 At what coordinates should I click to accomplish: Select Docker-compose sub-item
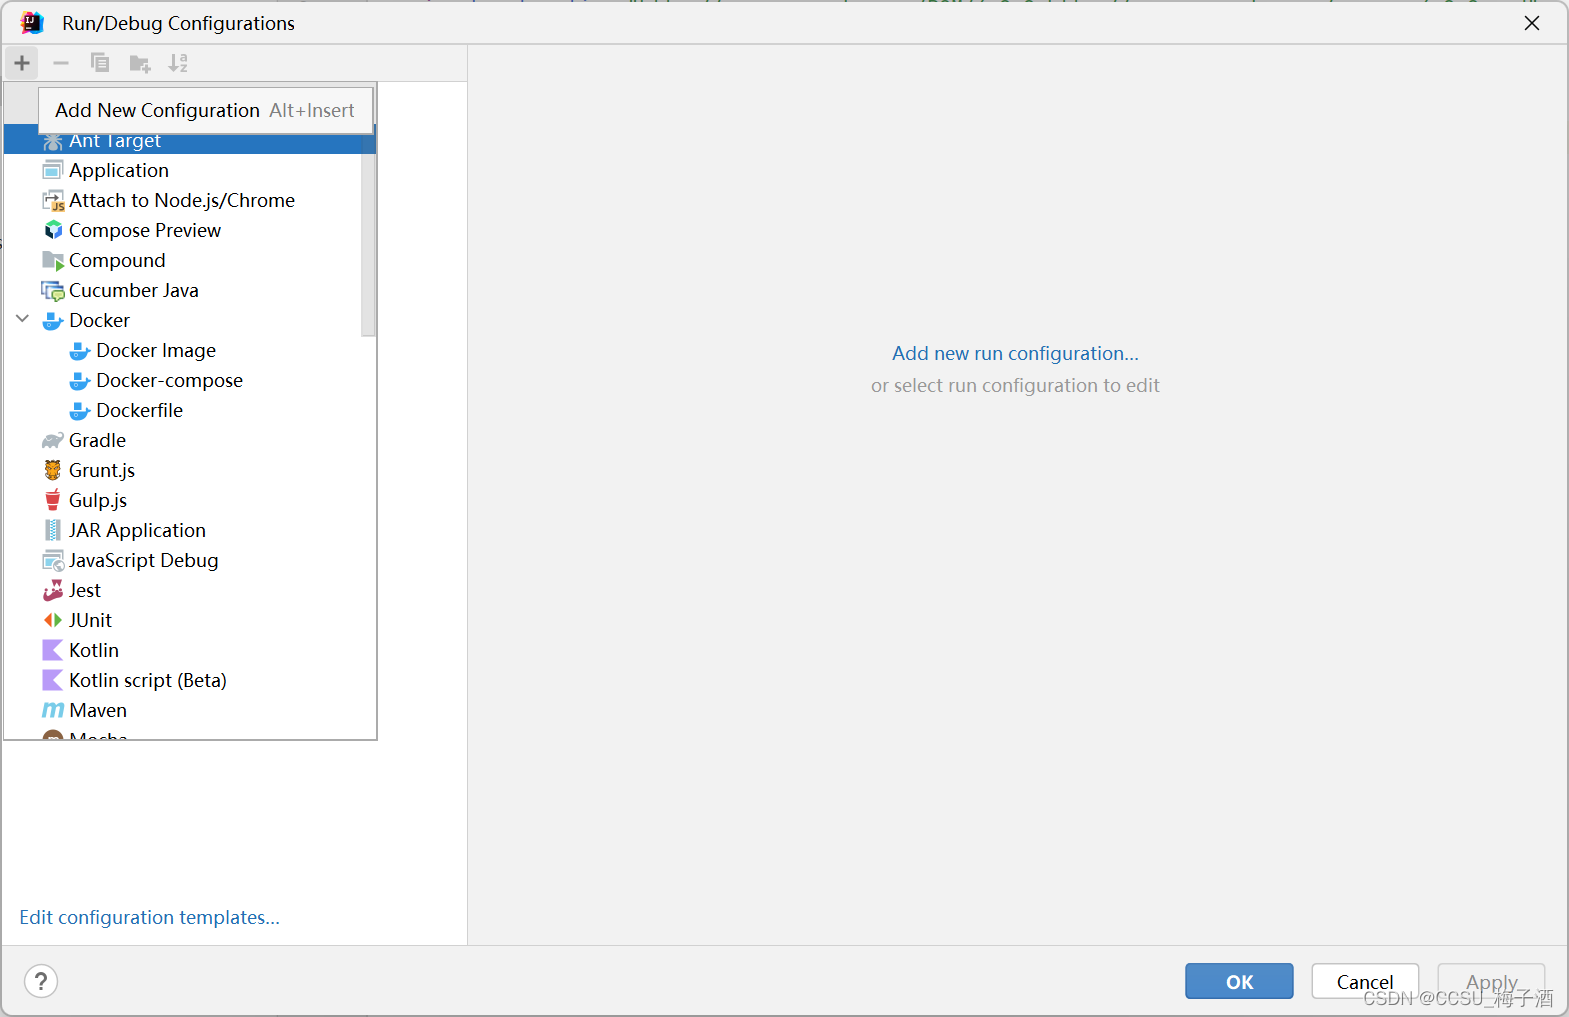190,380
